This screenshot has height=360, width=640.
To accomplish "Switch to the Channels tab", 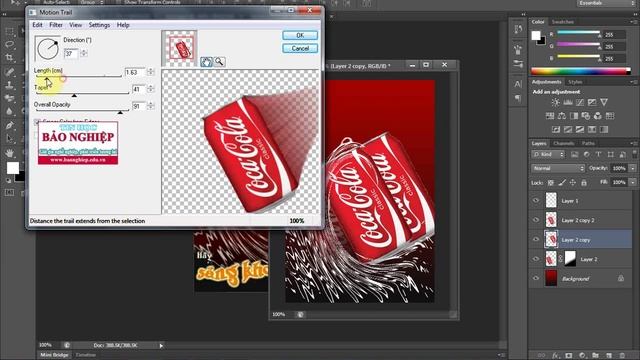I will coord(563,143).
